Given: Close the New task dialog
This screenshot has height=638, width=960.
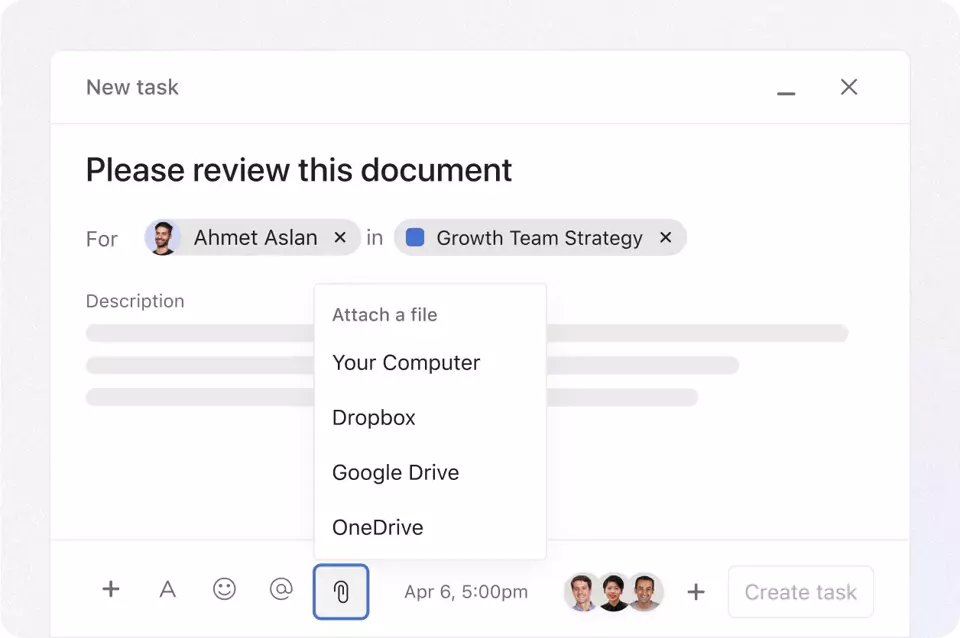Looking at the screenshot, I should point(849,87).
